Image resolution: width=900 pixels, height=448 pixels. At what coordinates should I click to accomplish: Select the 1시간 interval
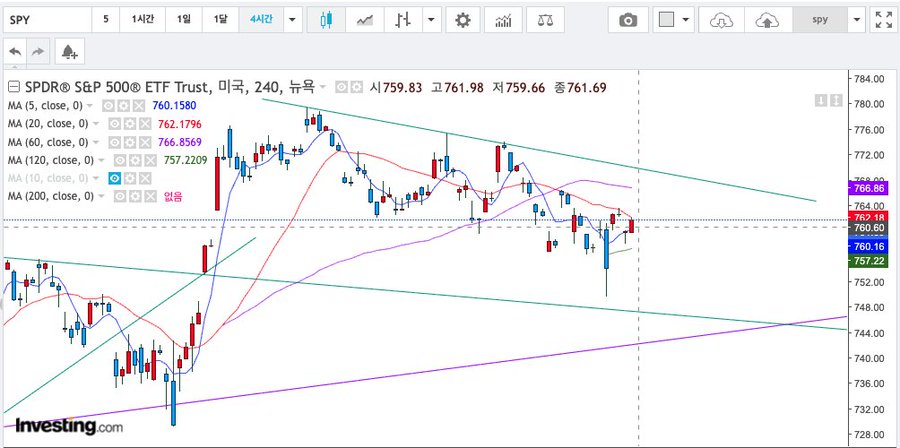pyautogui.click(x=142, y=20)
